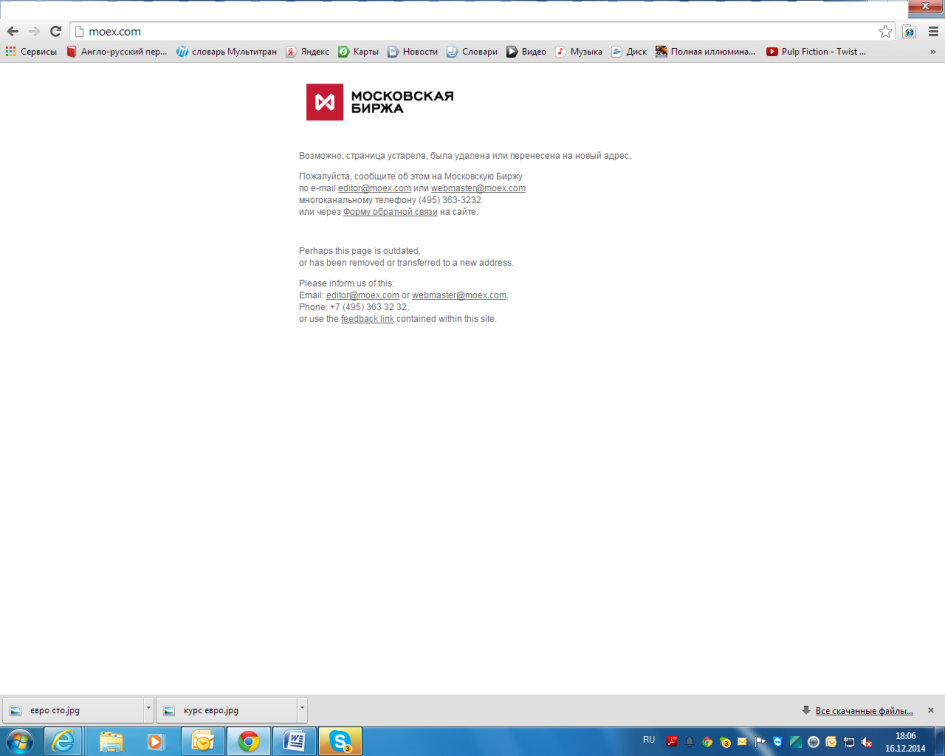Expand options arrow for евро сто.jpg
Viewport: 945px width, 756px height.
(x=148, y=710)
